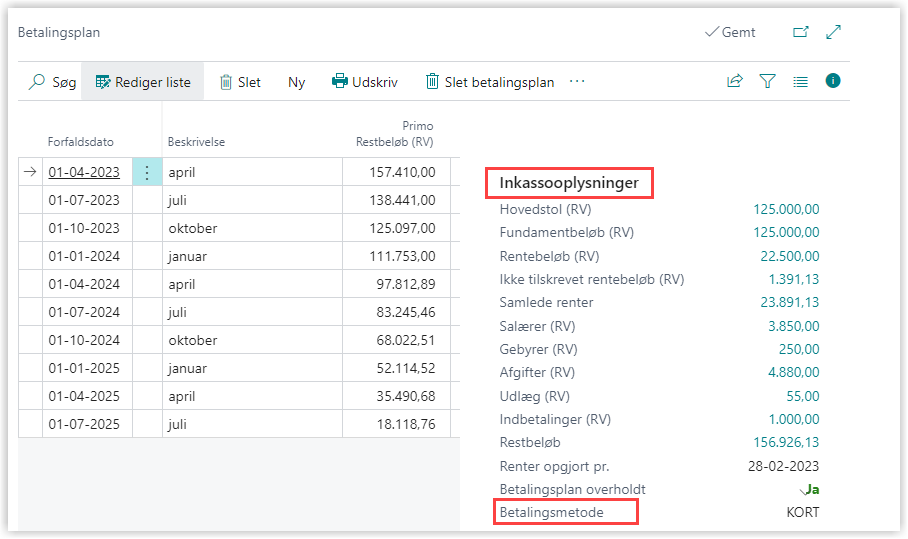Image resolution: width=908 pixels, height=539 pixels.
Task: Toggle the info FactBox pane icon
Action: (833, 82)
